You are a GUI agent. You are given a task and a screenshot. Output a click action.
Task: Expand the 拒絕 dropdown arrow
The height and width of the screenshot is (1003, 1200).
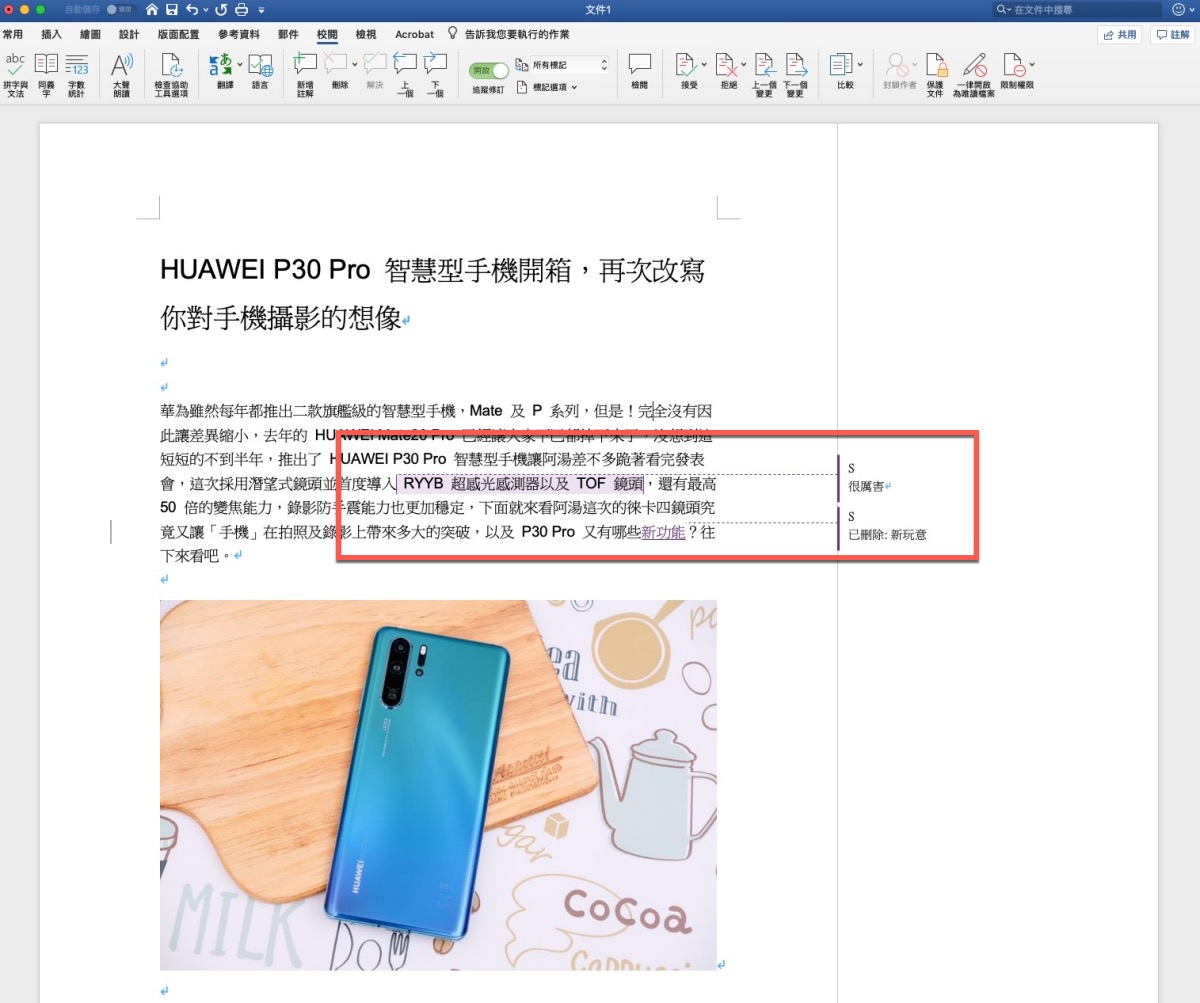(x=744, y=66)
